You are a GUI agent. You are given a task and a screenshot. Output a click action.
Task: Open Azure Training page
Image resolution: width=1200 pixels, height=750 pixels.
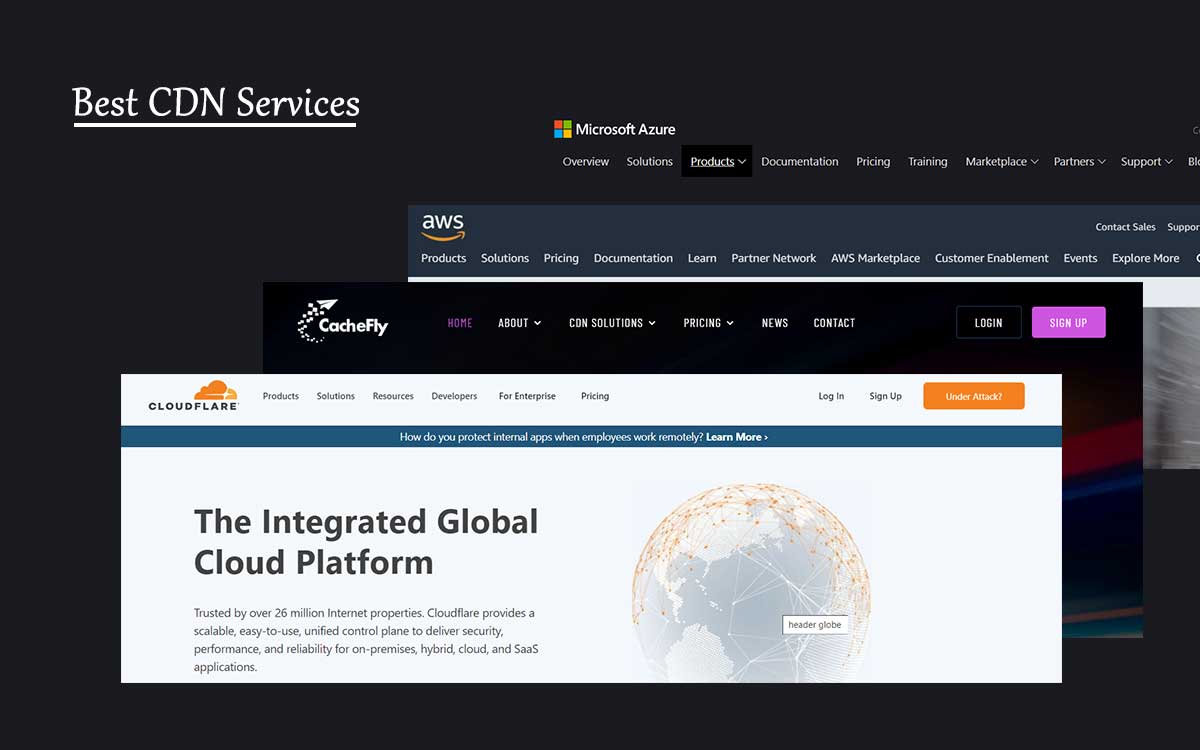tap(927, 161)
